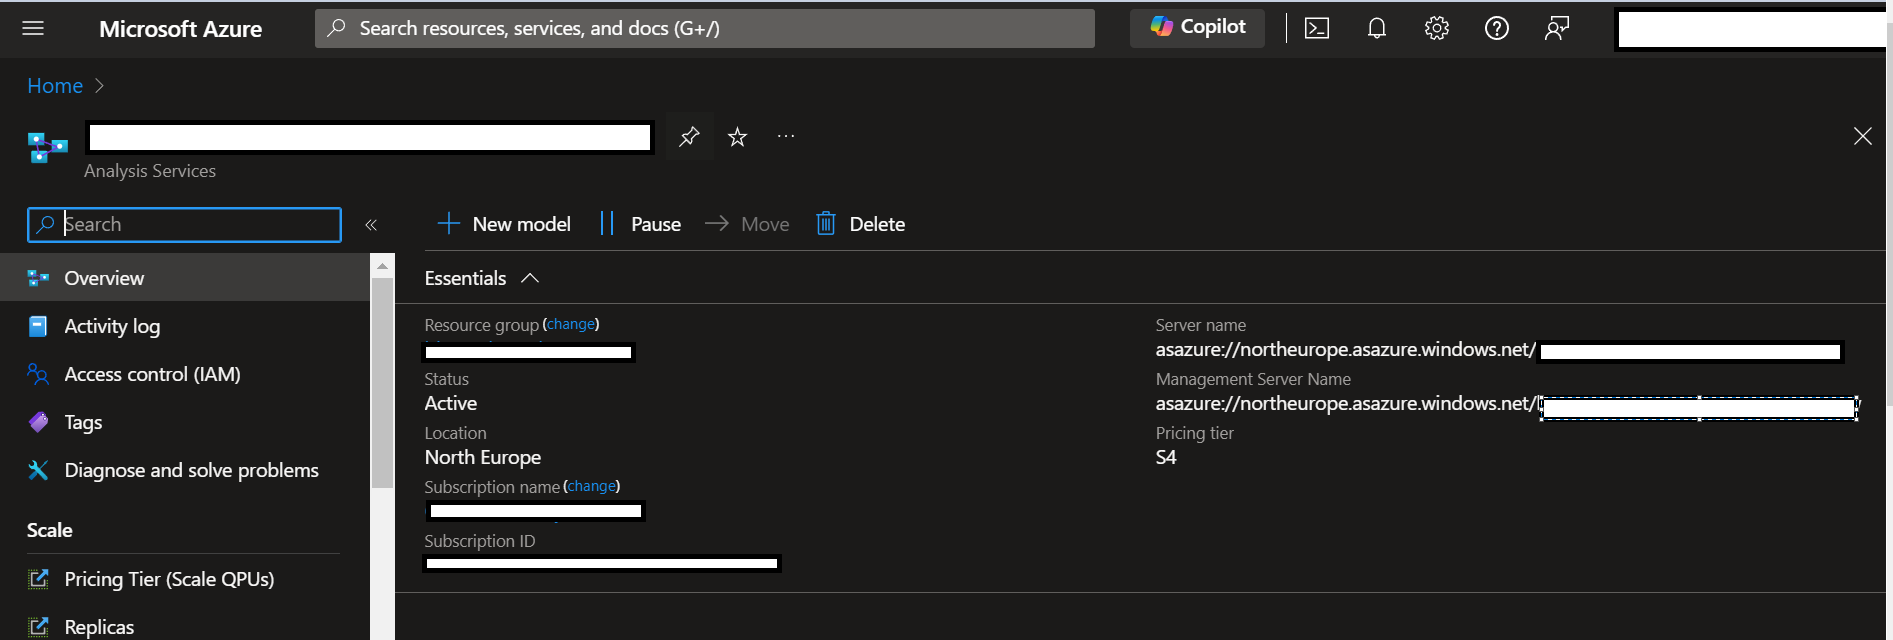
Task: Click the Overview sidebar icon
Action: coord(38,278)
